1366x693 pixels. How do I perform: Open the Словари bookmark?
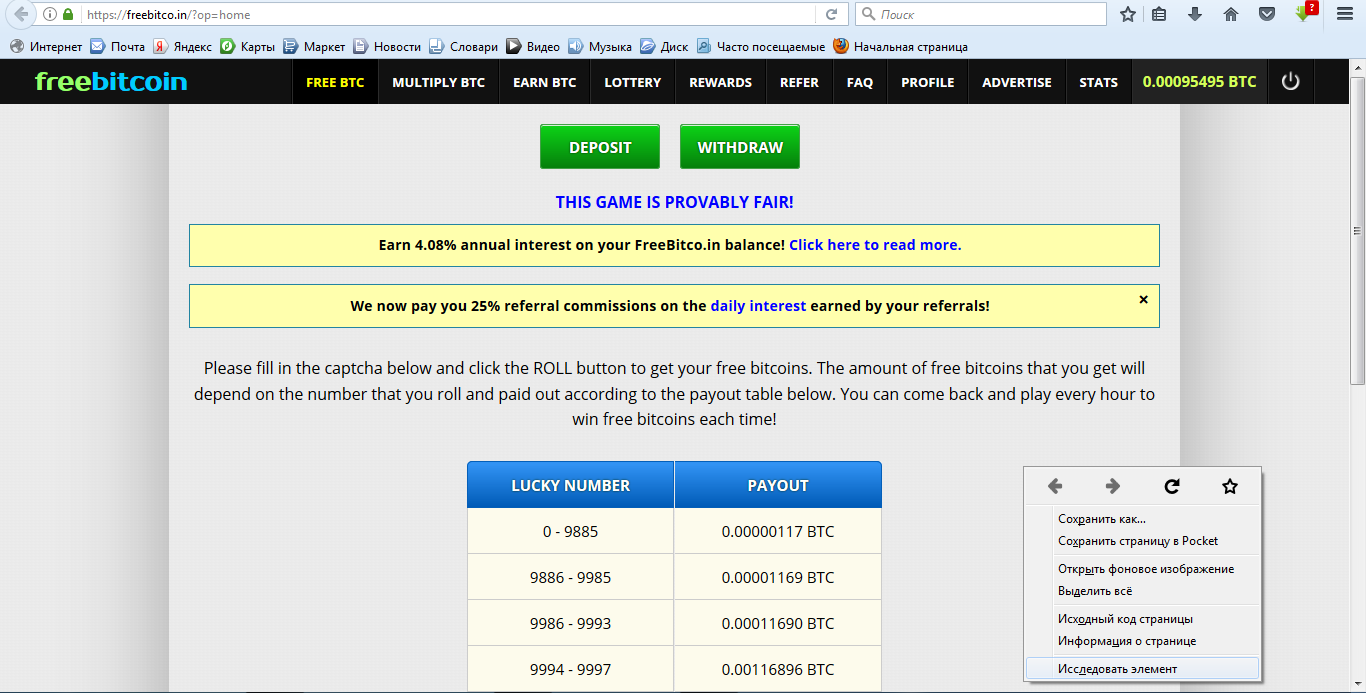pos(464,46)
